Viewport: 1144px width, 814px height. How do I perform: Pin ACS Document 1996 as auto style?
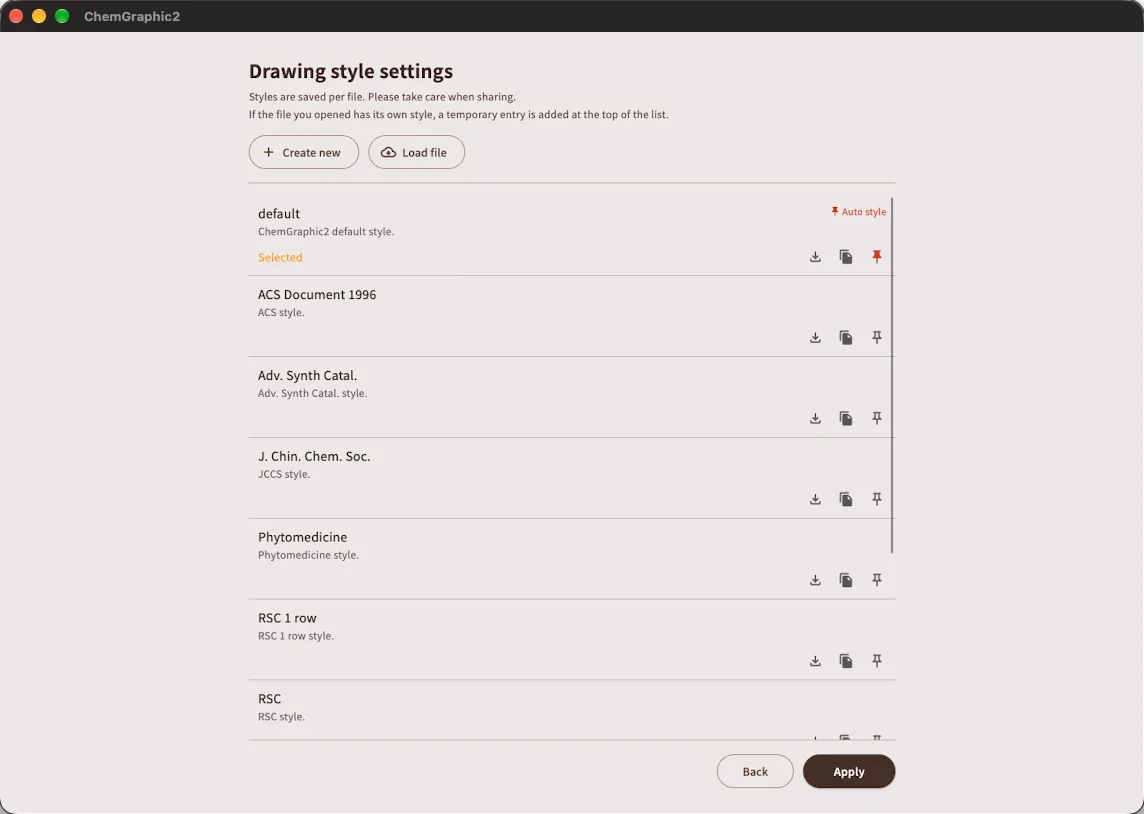pyautogui.click(x=877, y=338)
